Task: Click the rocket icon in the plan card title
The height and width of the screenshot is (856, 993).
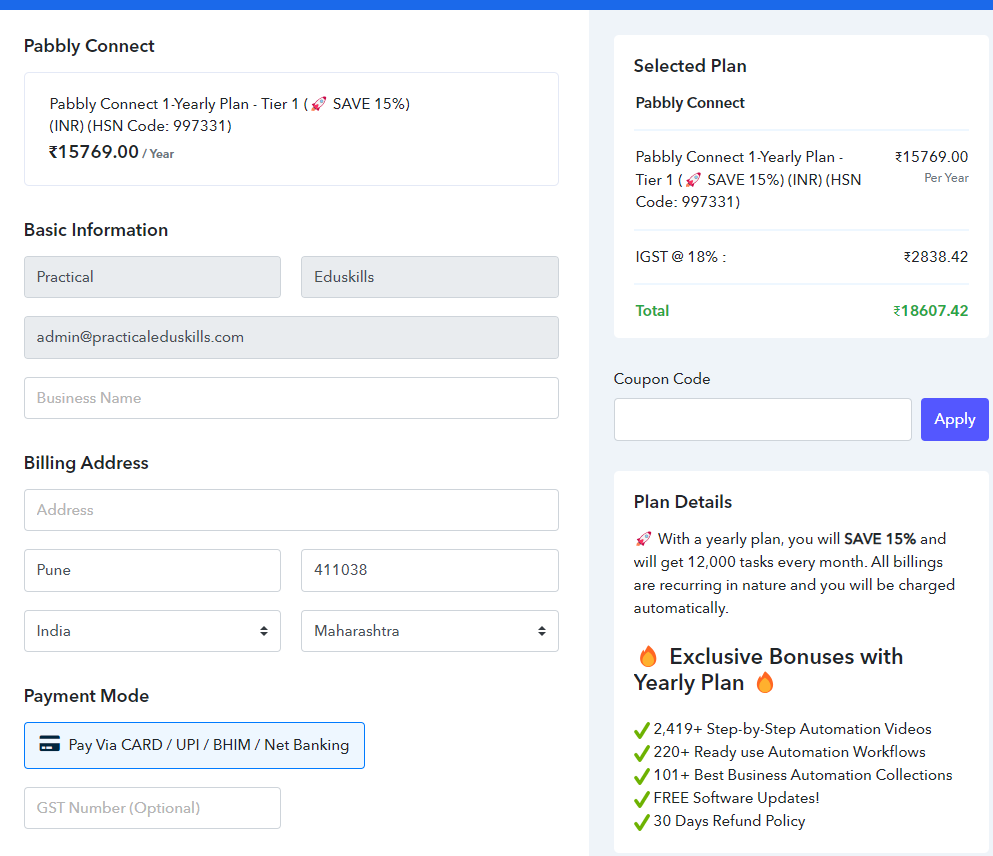Action: pyautogui.click(x=319, y=103)
